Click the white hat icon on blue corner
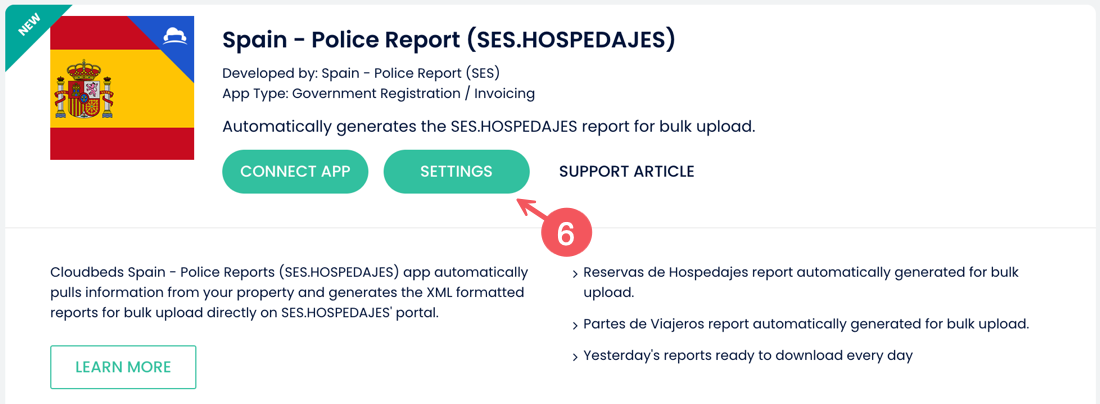This screenshot has height=404, width=1100. (x=174, y=36)
